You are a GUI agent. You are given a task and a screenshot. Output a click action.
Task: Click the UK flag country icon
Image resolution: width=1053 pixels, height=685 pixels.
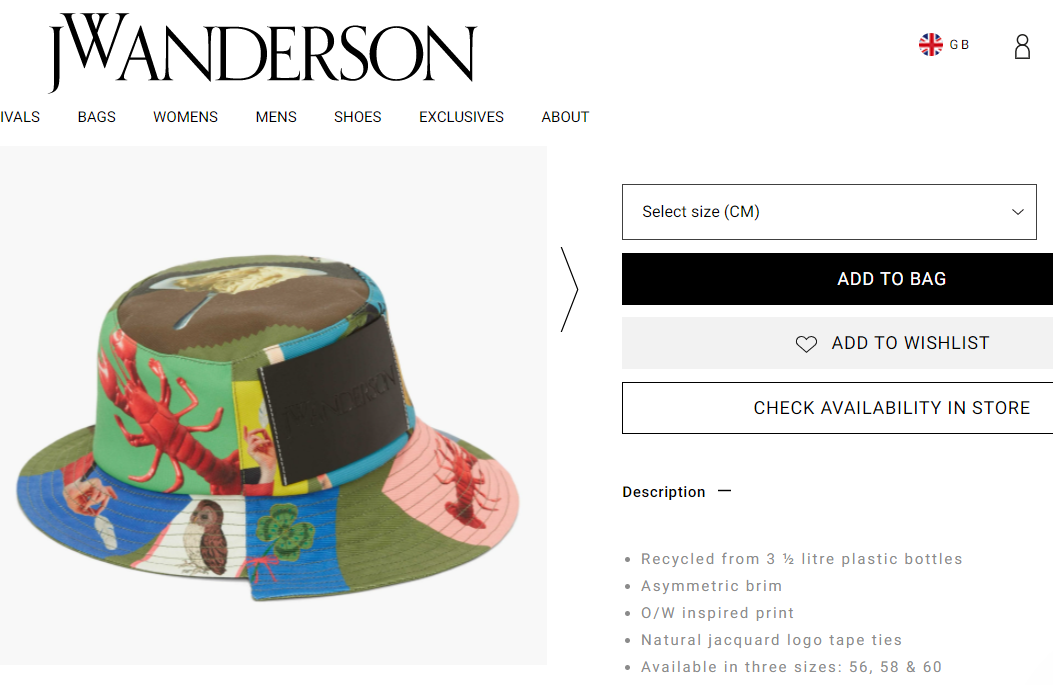point(931,44)
